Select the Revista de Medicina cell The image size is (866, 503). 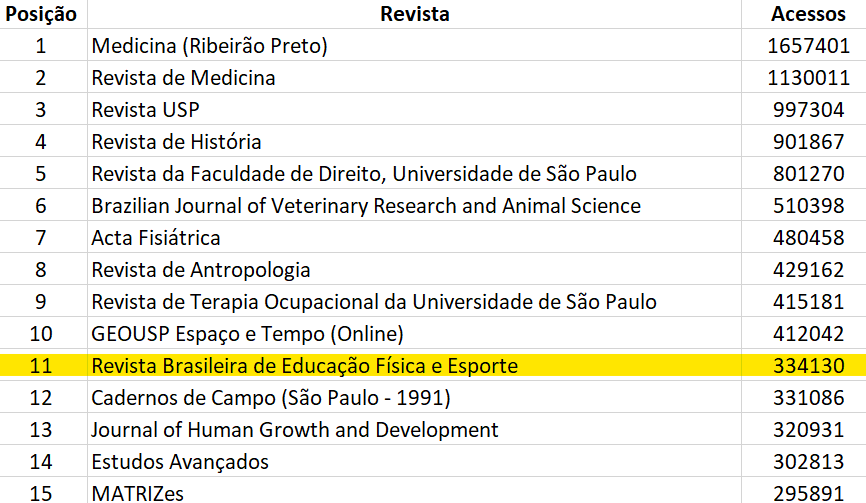pyautogui.click(x=414, y=77)
